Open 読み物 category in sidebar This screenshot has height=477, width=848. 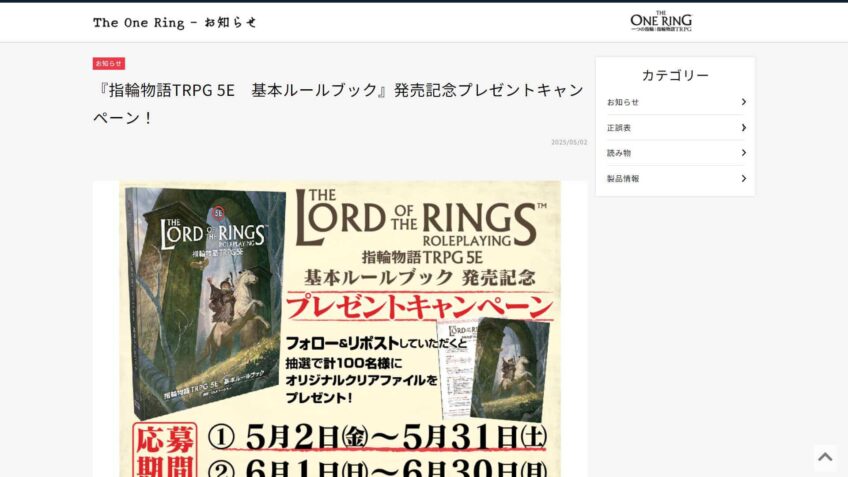tap(675, 153)
